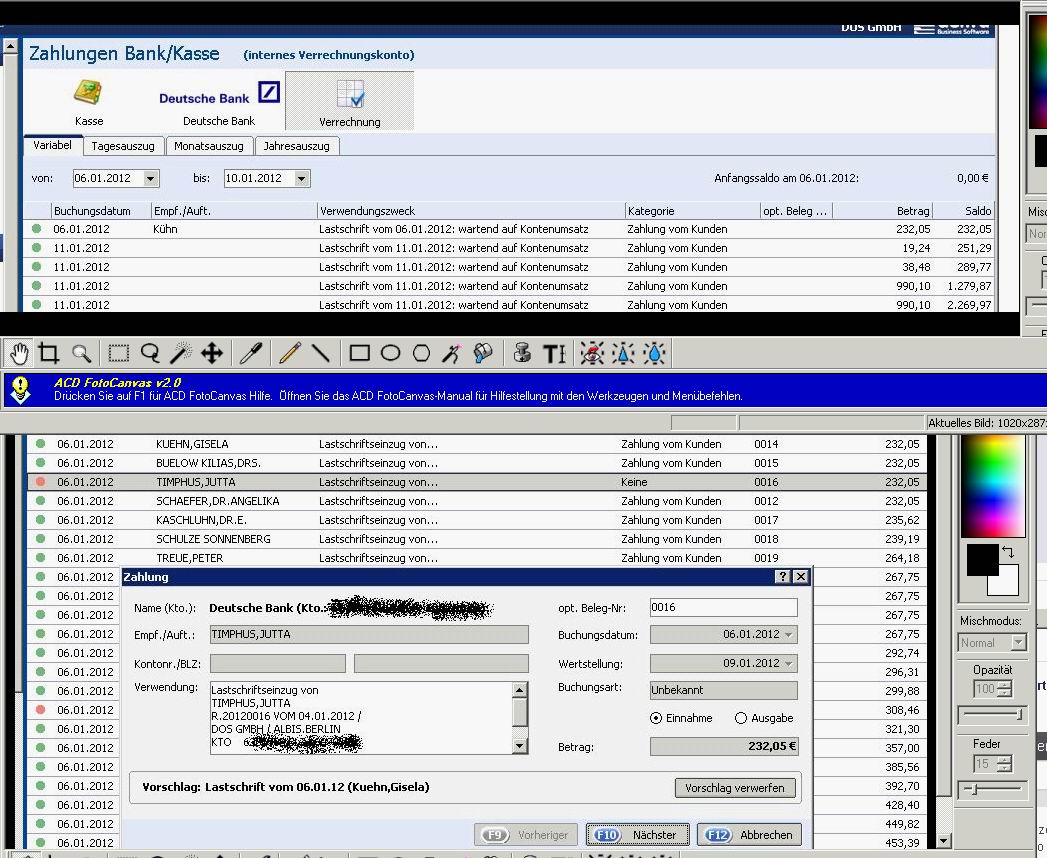This screenshot has width=1047, height=858.
Task: Select the Text tool
Action: click(554, 353)
